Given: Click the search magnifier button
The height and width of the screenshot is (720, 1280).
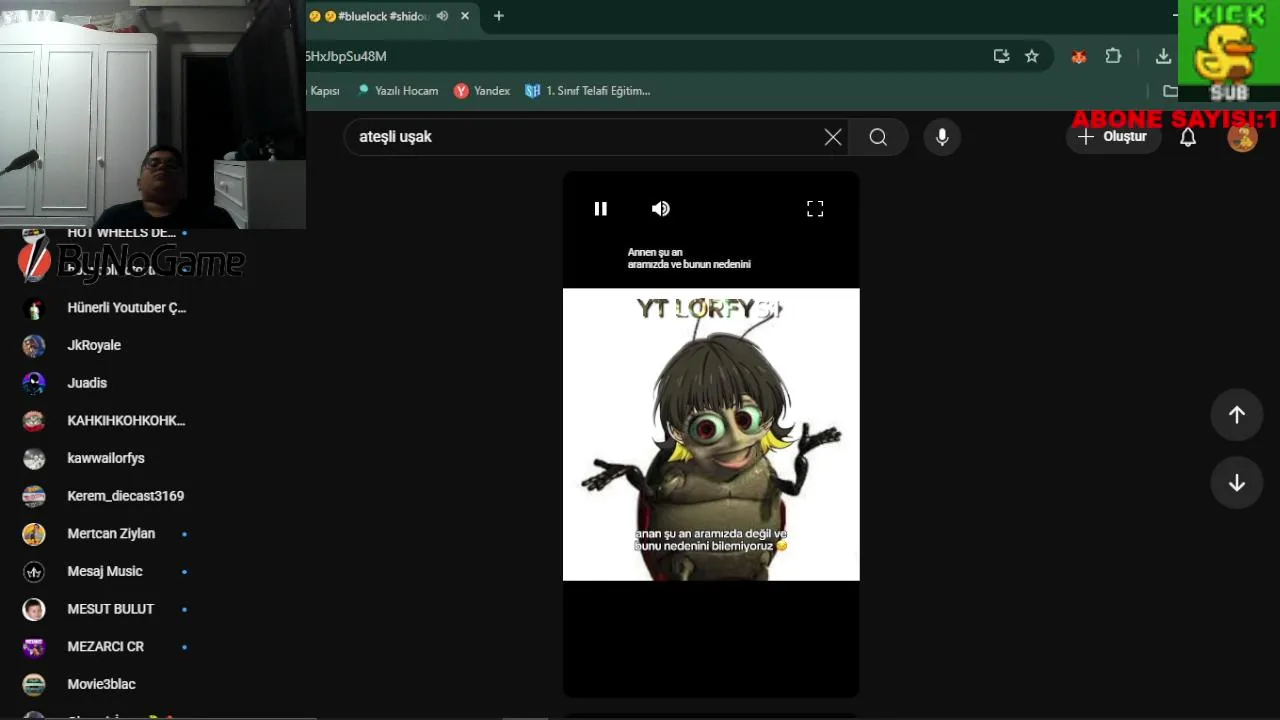Looking at the screenshot, I should [878, 137].
